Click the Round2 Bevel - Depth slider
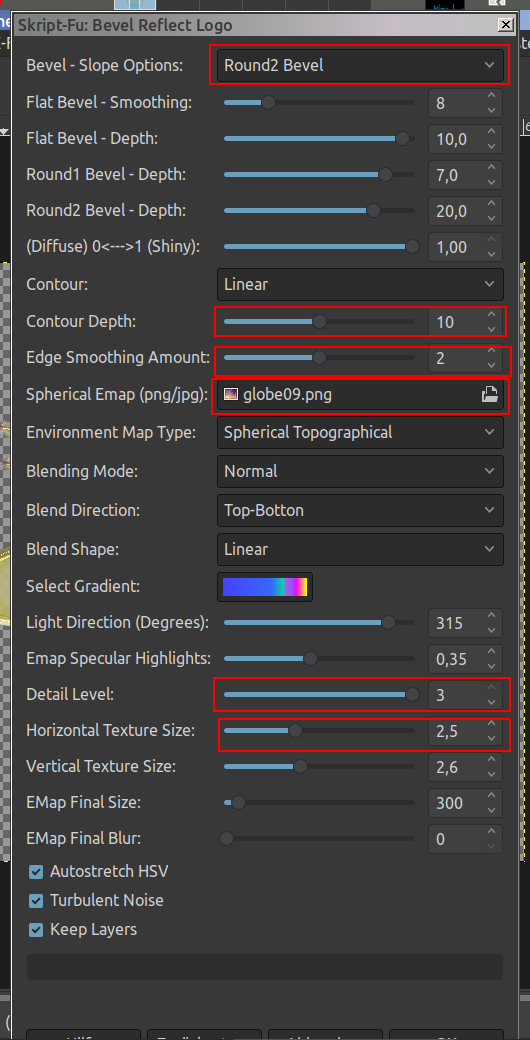Image resolution: width=530 pixels, height=1040 pixels. click(319, 210)
